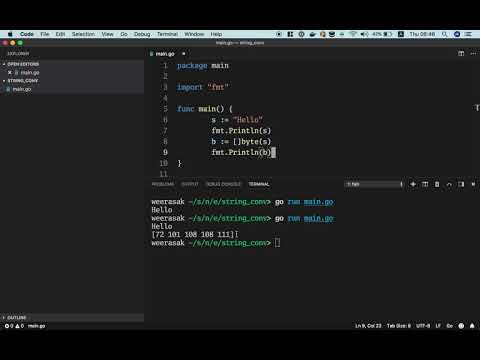Click the clock showing Thu 08:48
Image resolution: width=480 pixels, height=360 pixels.
coord(422,34)
